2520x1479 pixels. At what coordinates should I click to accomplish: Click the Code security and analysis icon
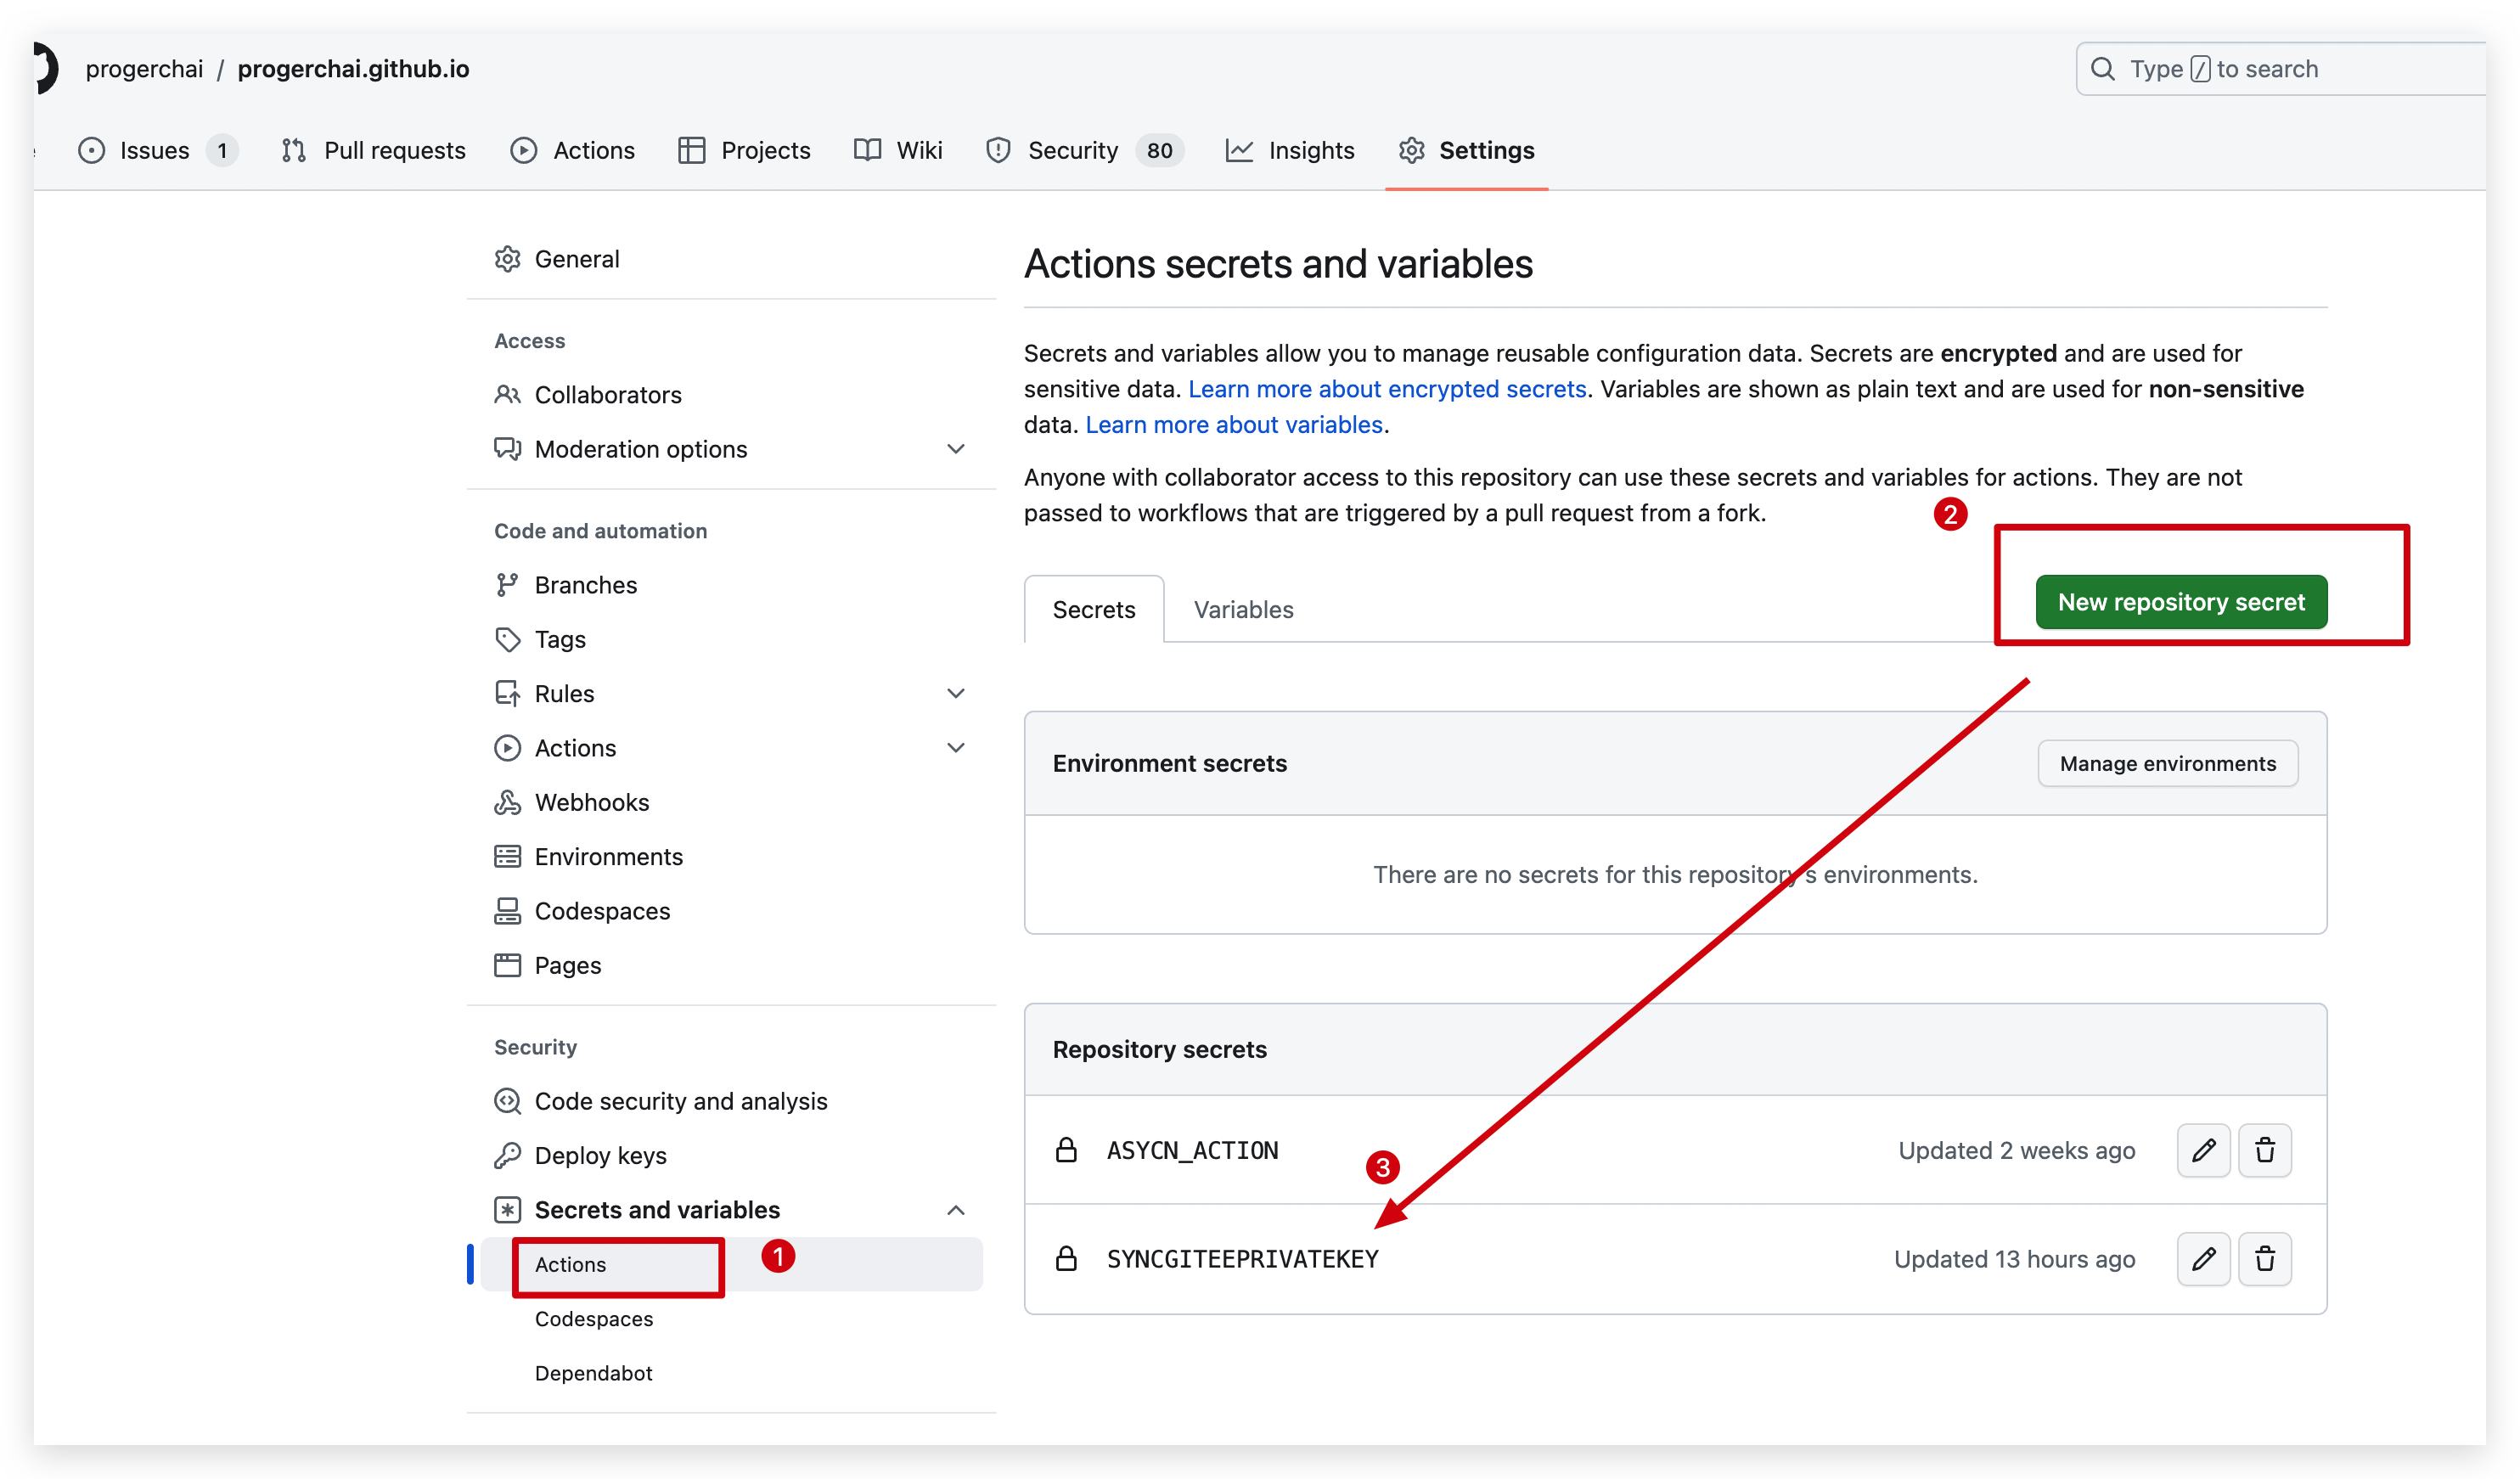click(x=507, y=1101)
